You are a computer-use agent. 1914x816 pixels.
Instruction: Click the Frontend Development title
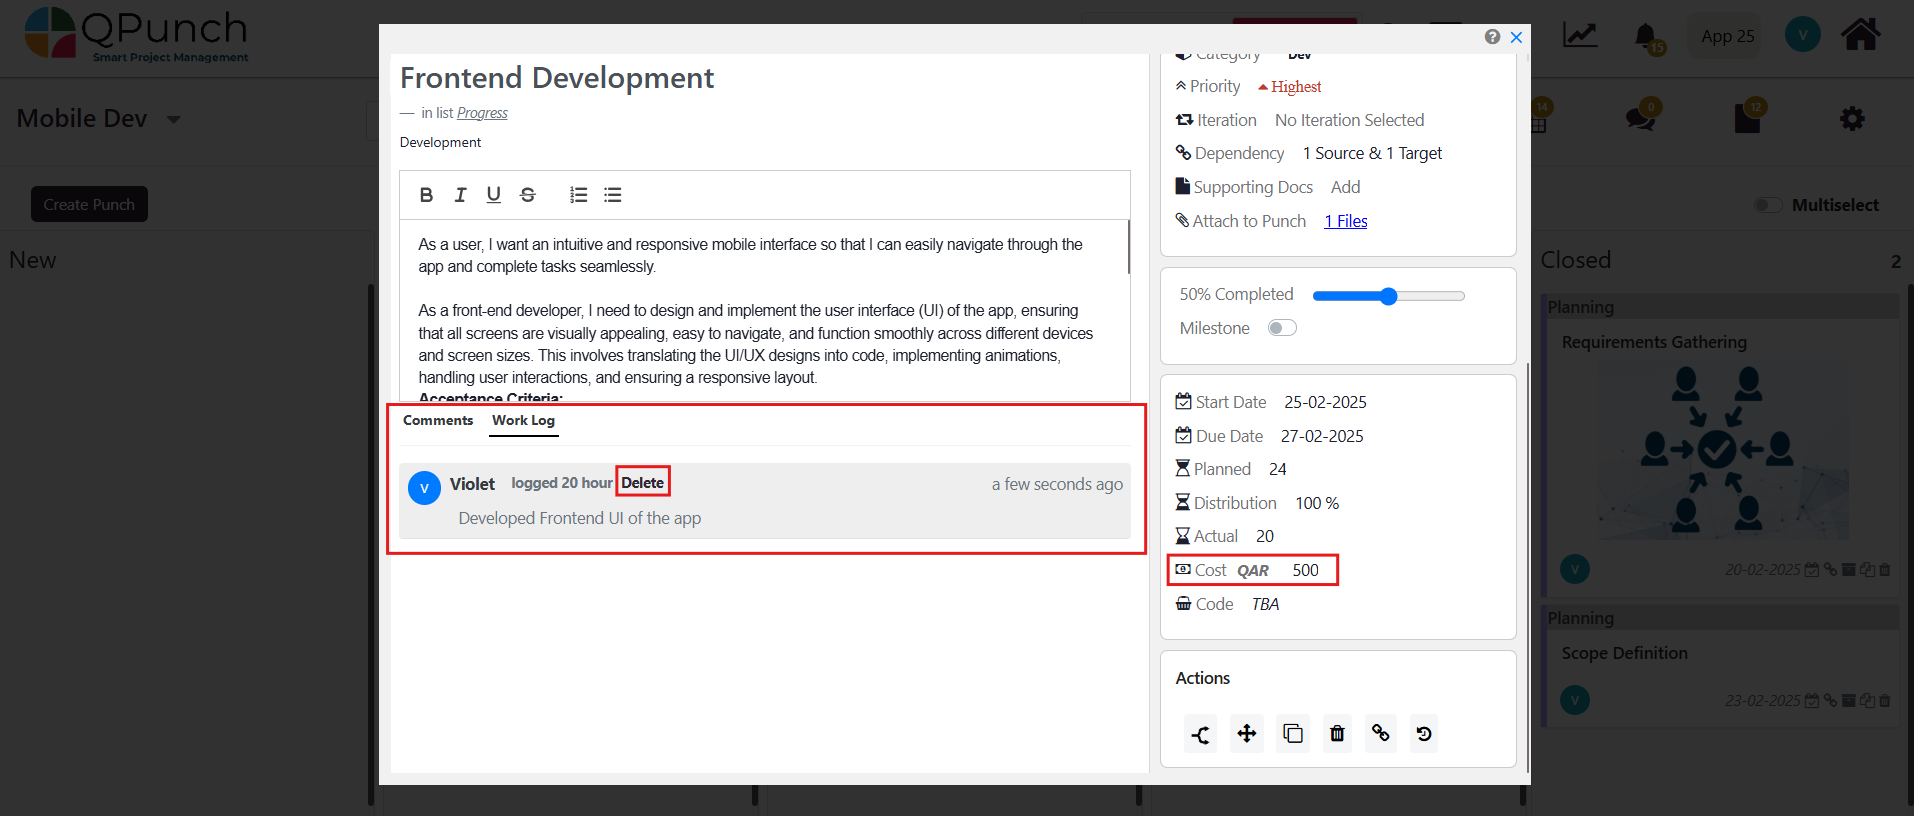557,78
